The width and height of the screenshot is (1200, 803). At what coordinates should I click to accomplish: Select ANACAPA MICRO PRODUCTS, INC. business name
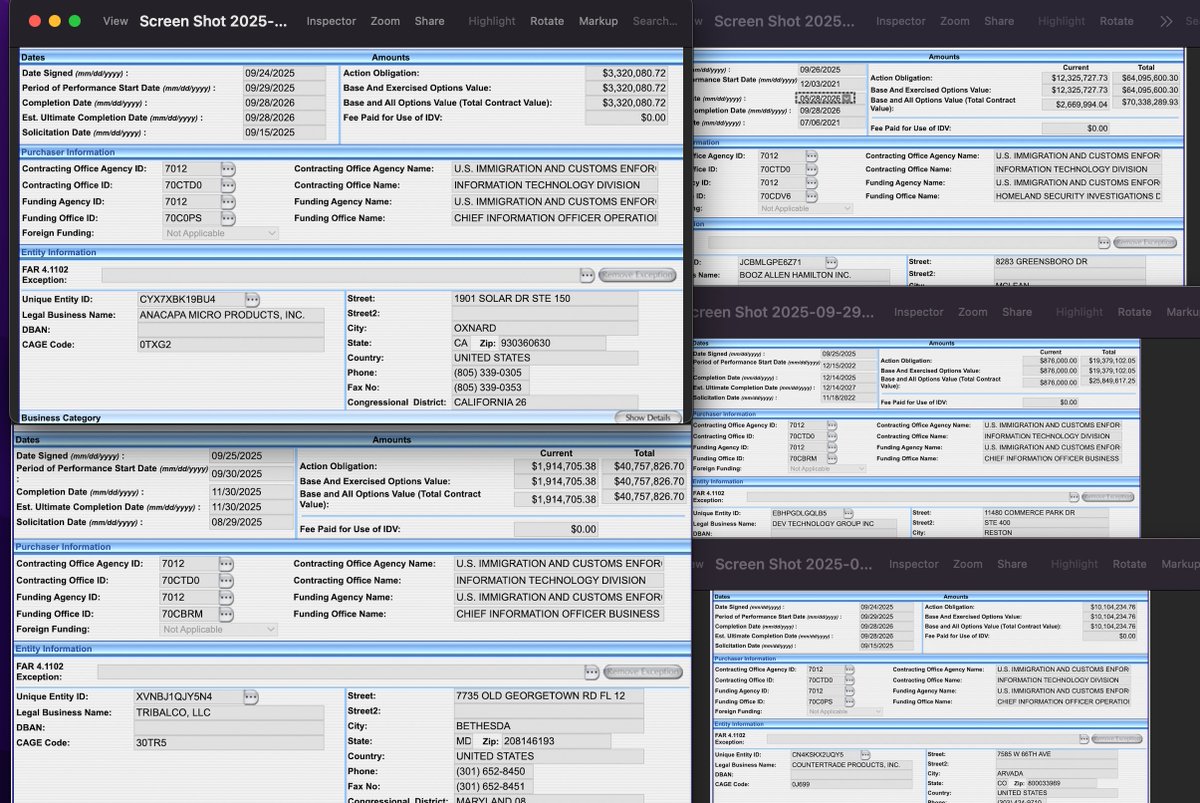[231, 315]
